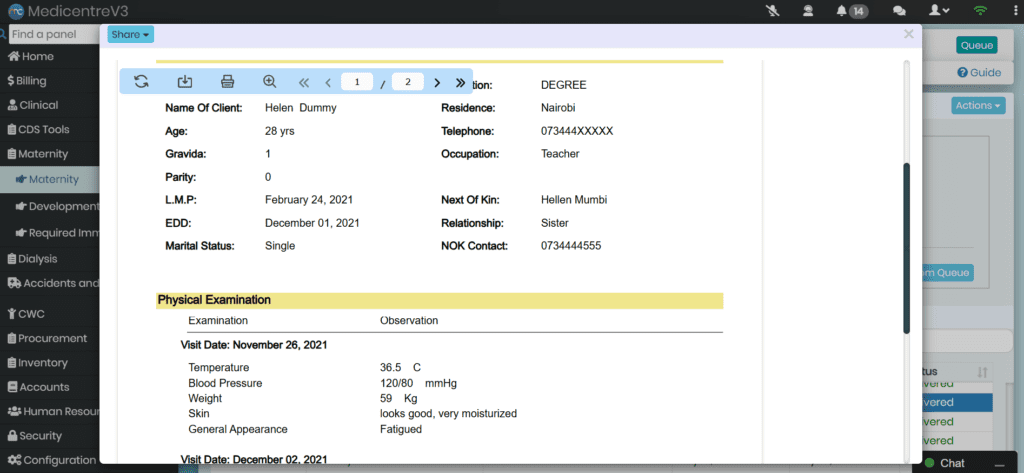This screenshot has height=473, width=1024.
Task: Open Accidents and... in the sidebar
Action: (x=53, y=283)
